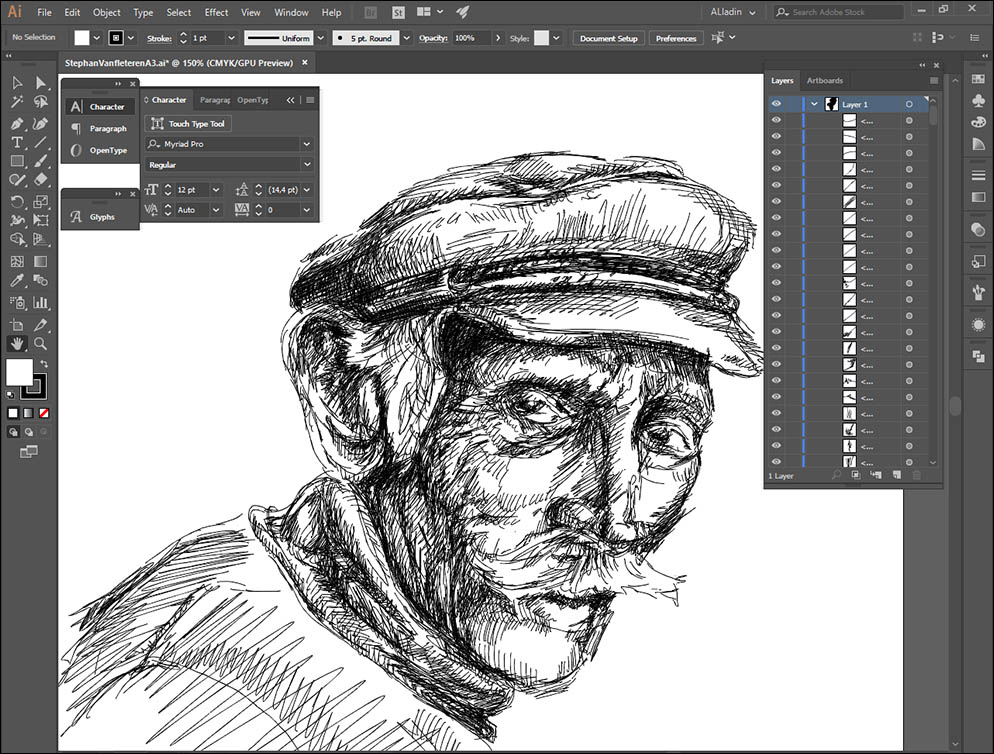
Task: Open Preferences from the control bar
Action: click(x=676, y=38)
